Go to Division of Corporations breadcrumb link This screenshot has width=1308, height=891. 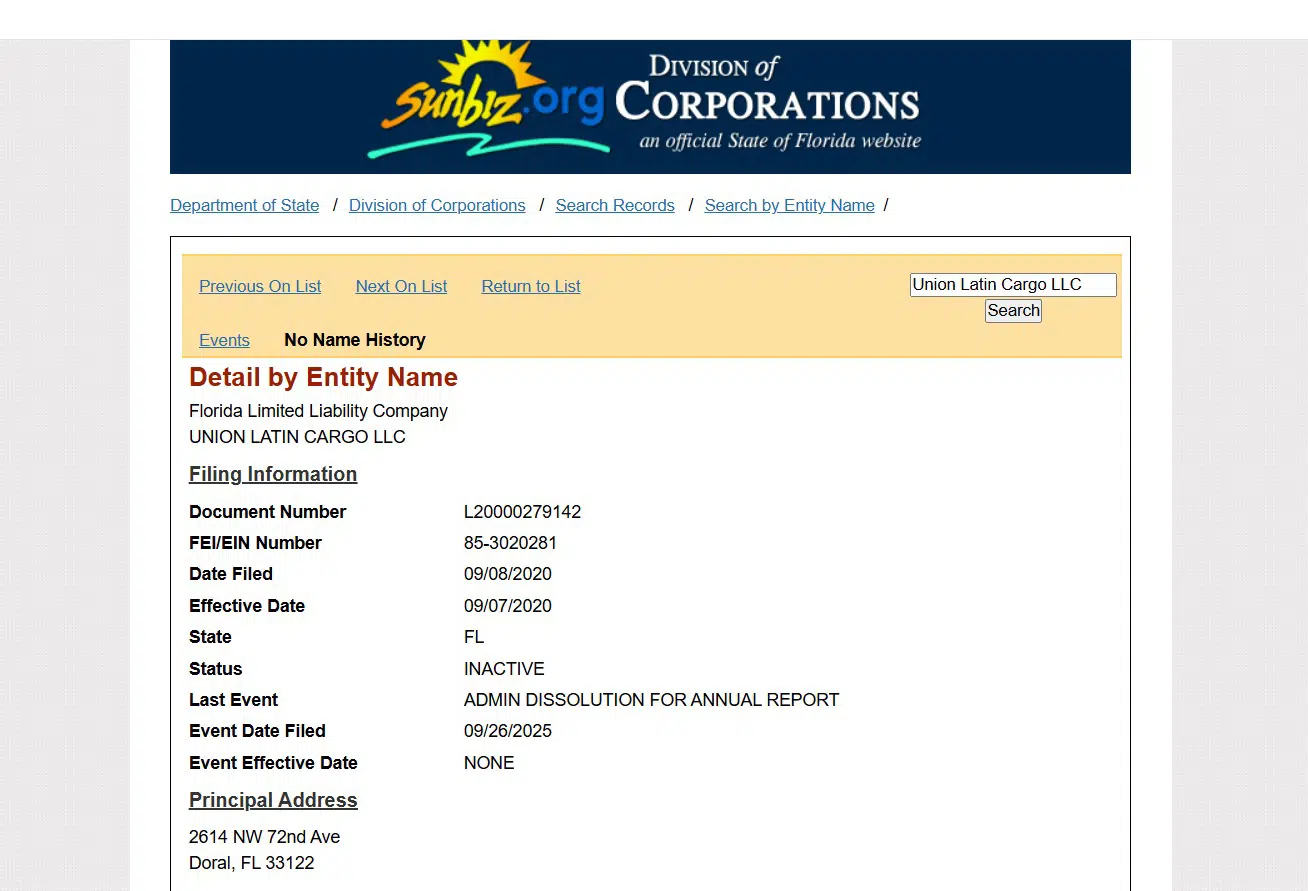(437, 205)
